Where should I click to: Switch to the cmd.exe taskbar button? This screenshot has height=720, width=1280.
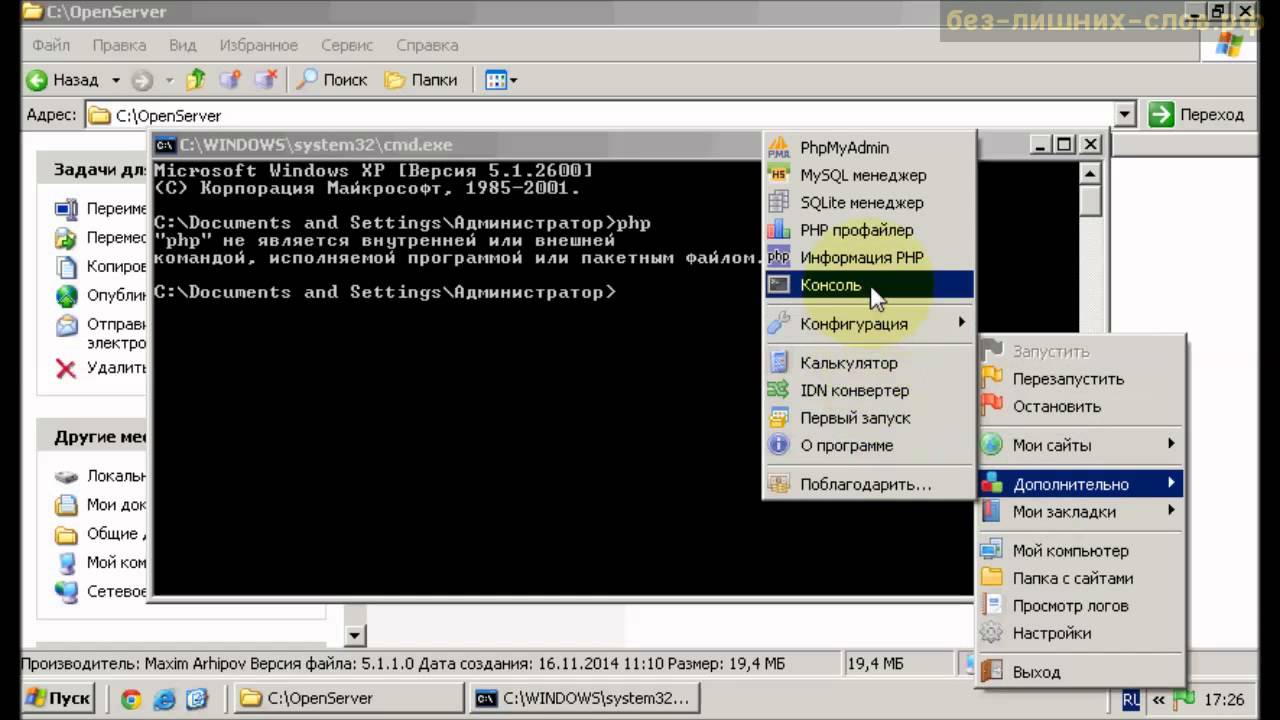584,698
